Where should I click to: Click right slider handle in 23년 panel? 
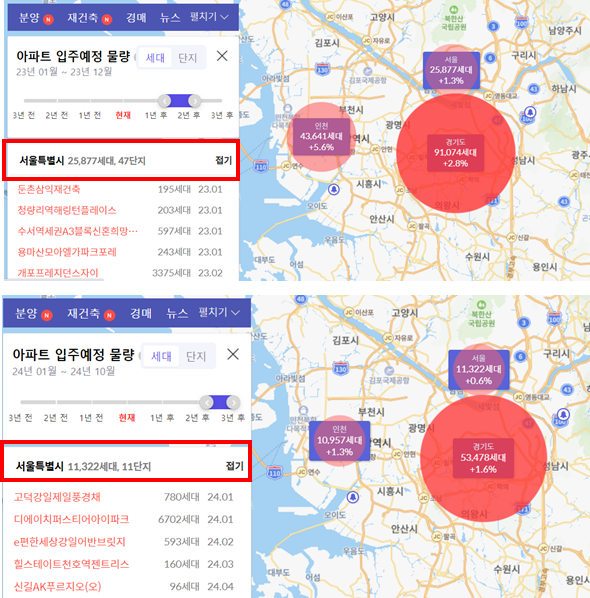pyautogui.click(x=195, y=101)
